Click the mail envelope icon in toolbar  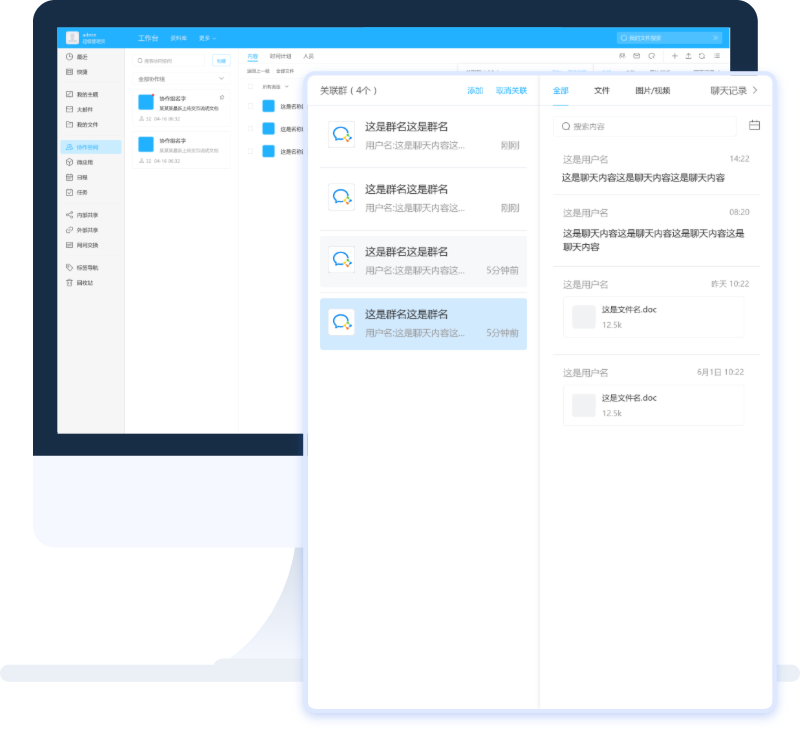pyautogui.click(x=636, y=56)
